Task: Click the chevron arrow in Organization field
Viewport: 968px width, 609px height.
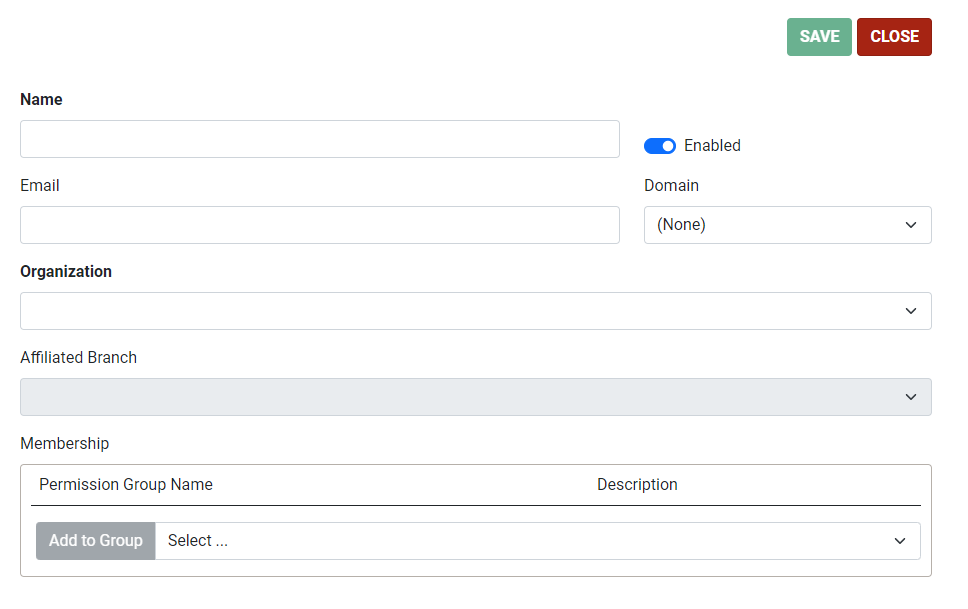Action: pos(911,311)
